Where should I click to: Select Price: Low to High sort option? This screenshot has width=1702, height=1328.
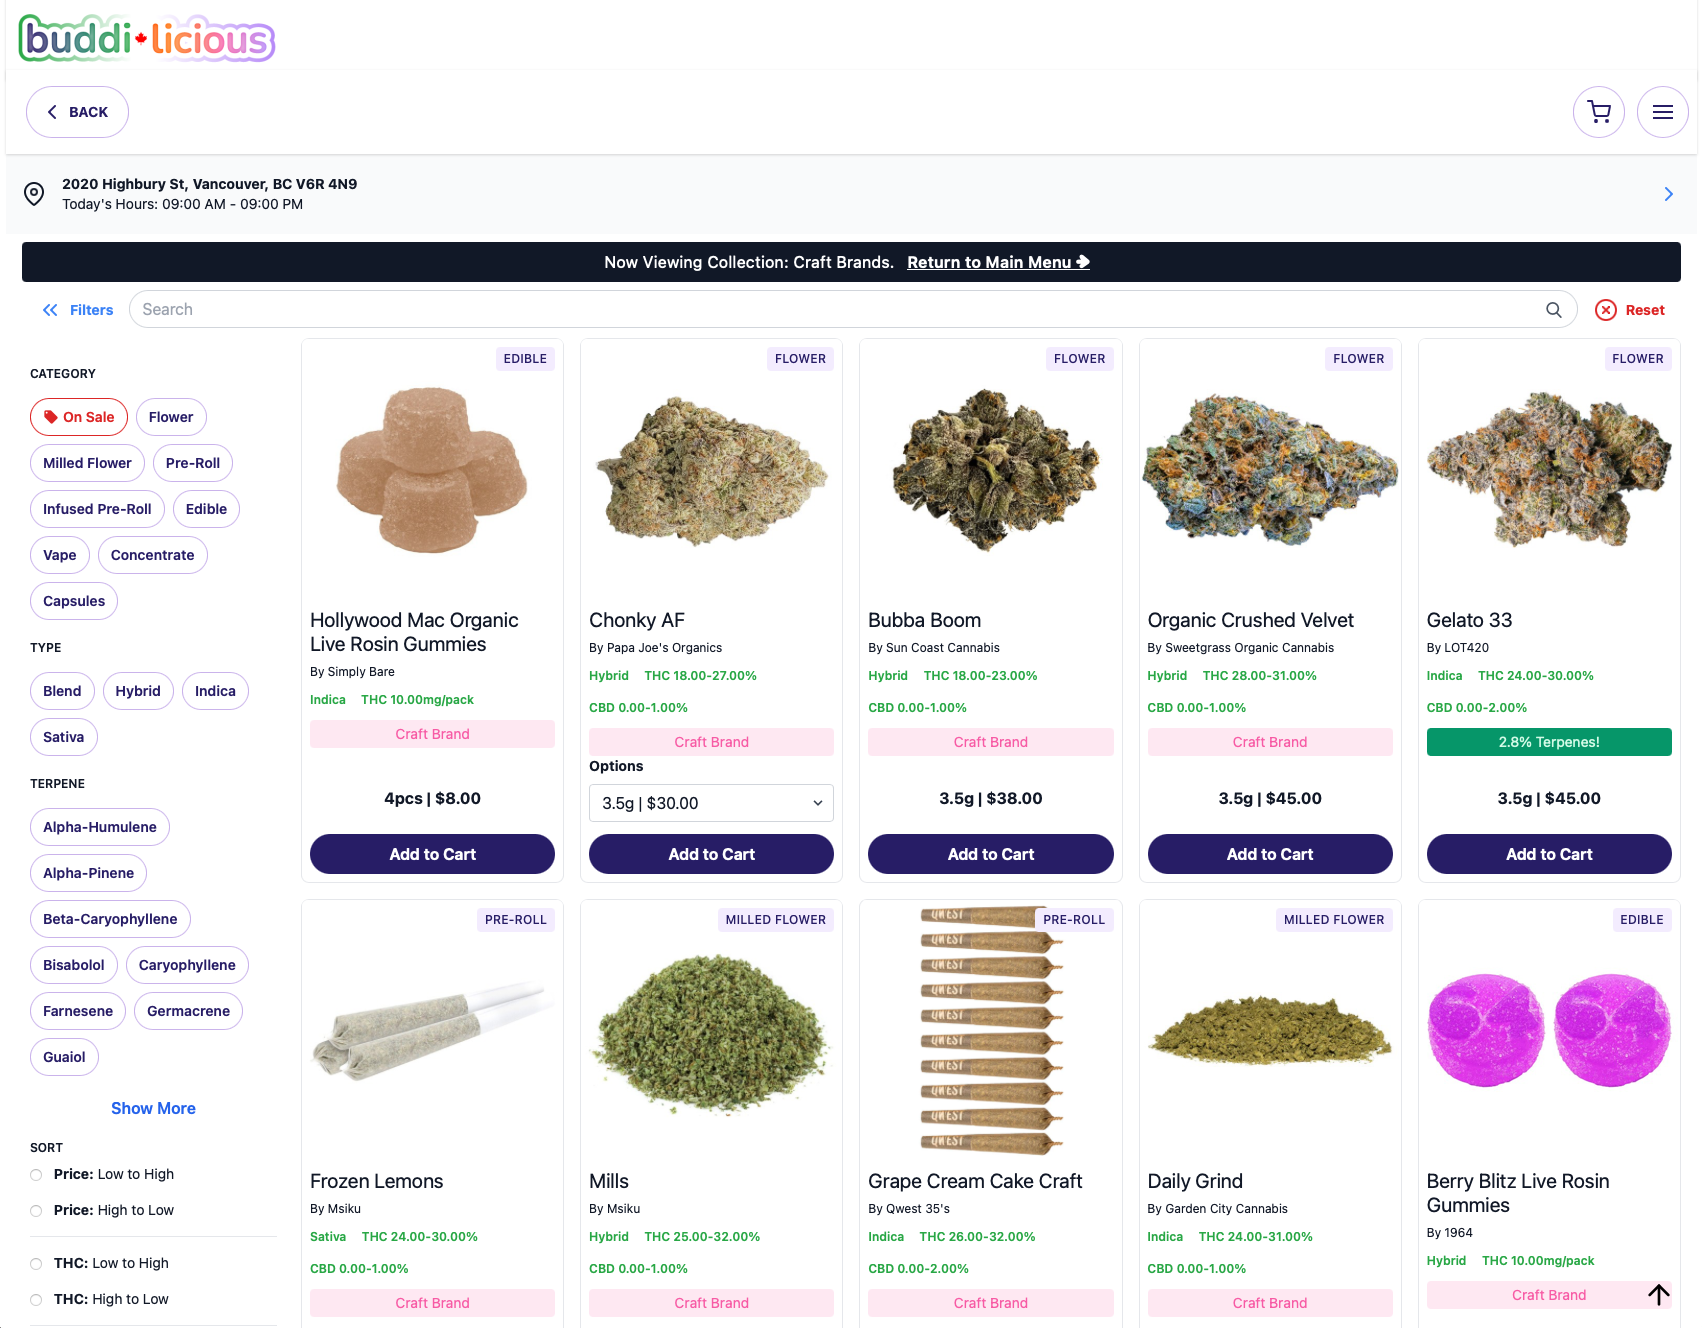tap(102, 1174)
